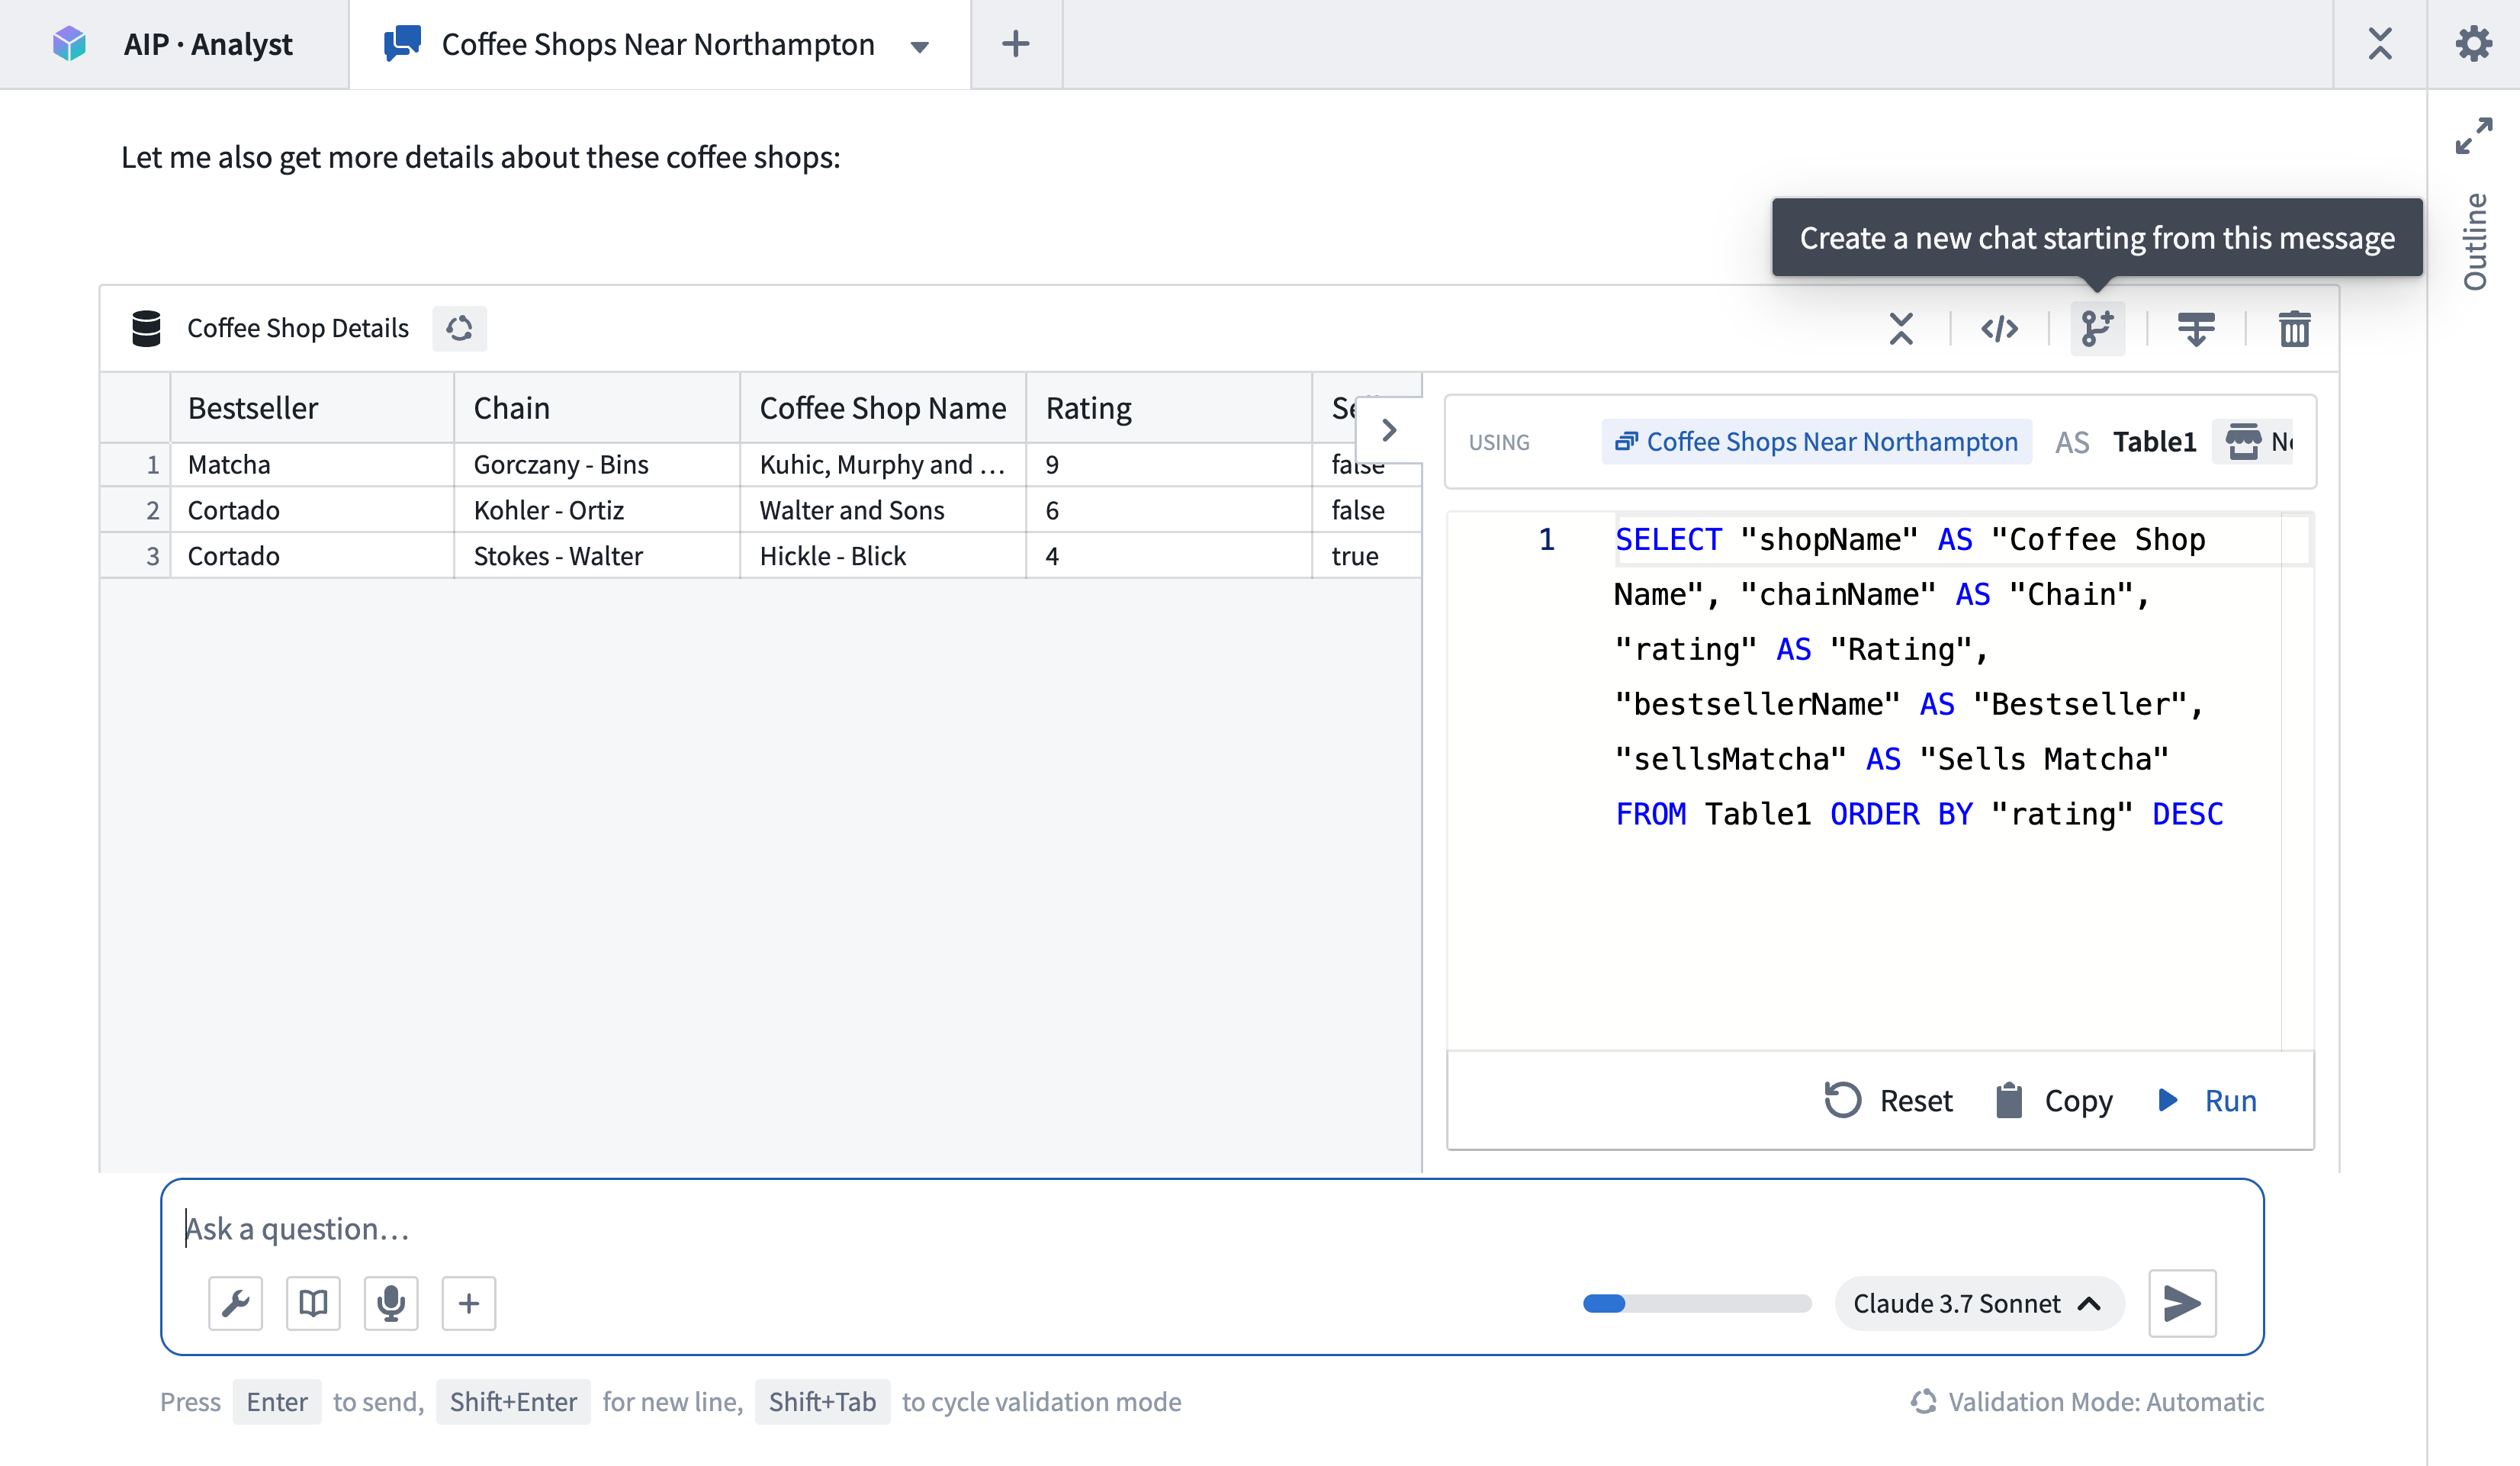Click the insert-below toolbar icon
Viewport: 2520px width, 1466px height.
pos(2196,328)
